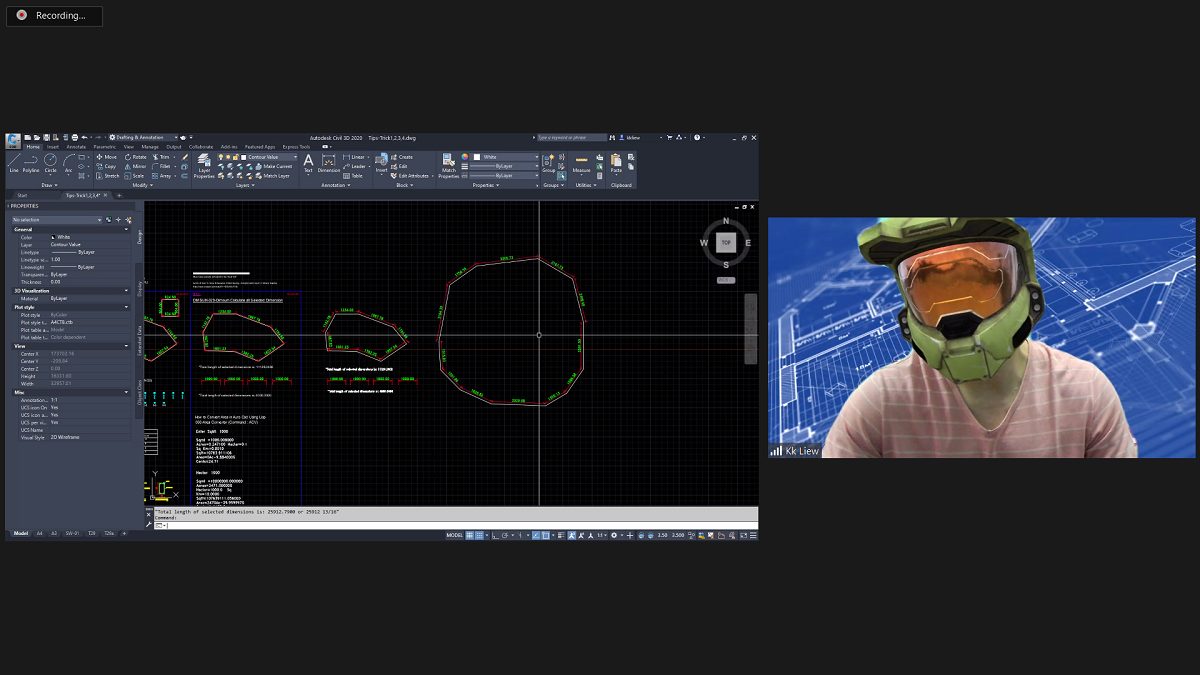
Task: Select the Circle tool
Action: tap(50, 164)
